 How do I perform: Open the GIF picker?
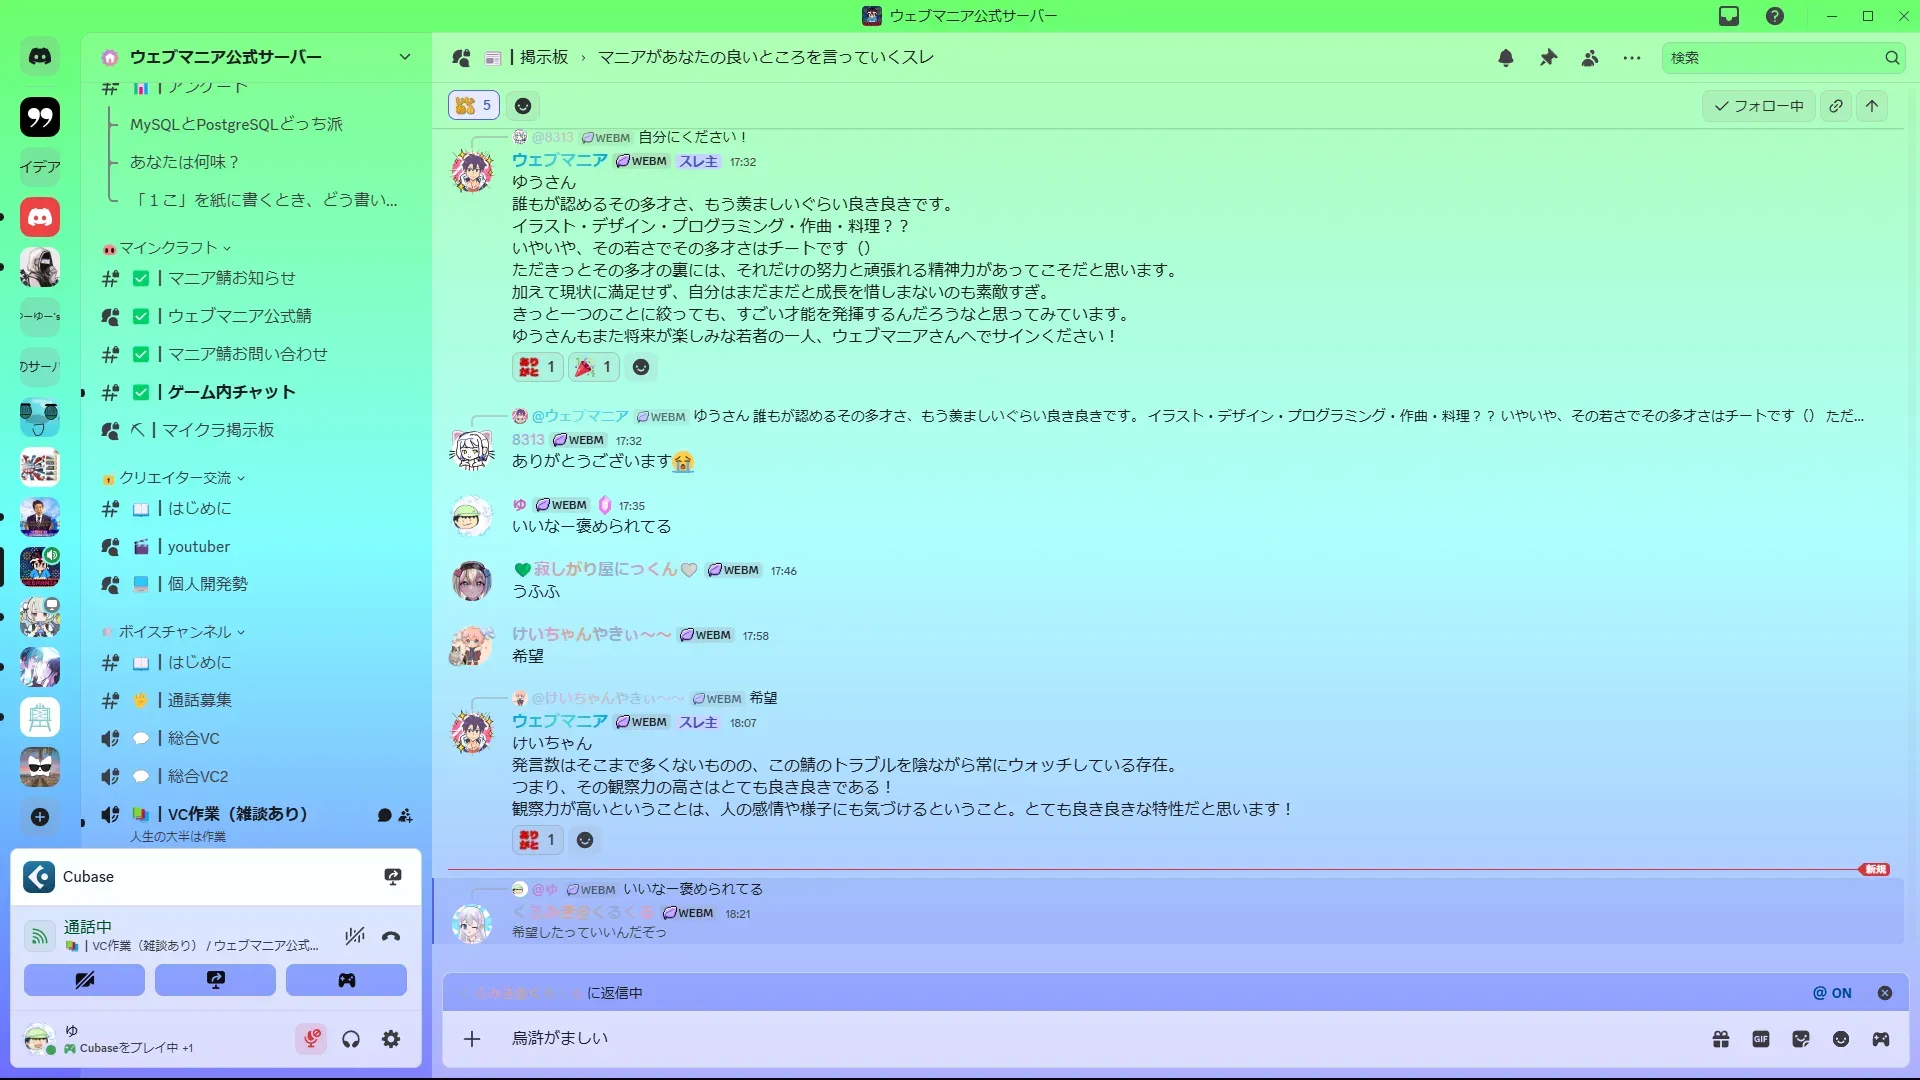1761,1039
